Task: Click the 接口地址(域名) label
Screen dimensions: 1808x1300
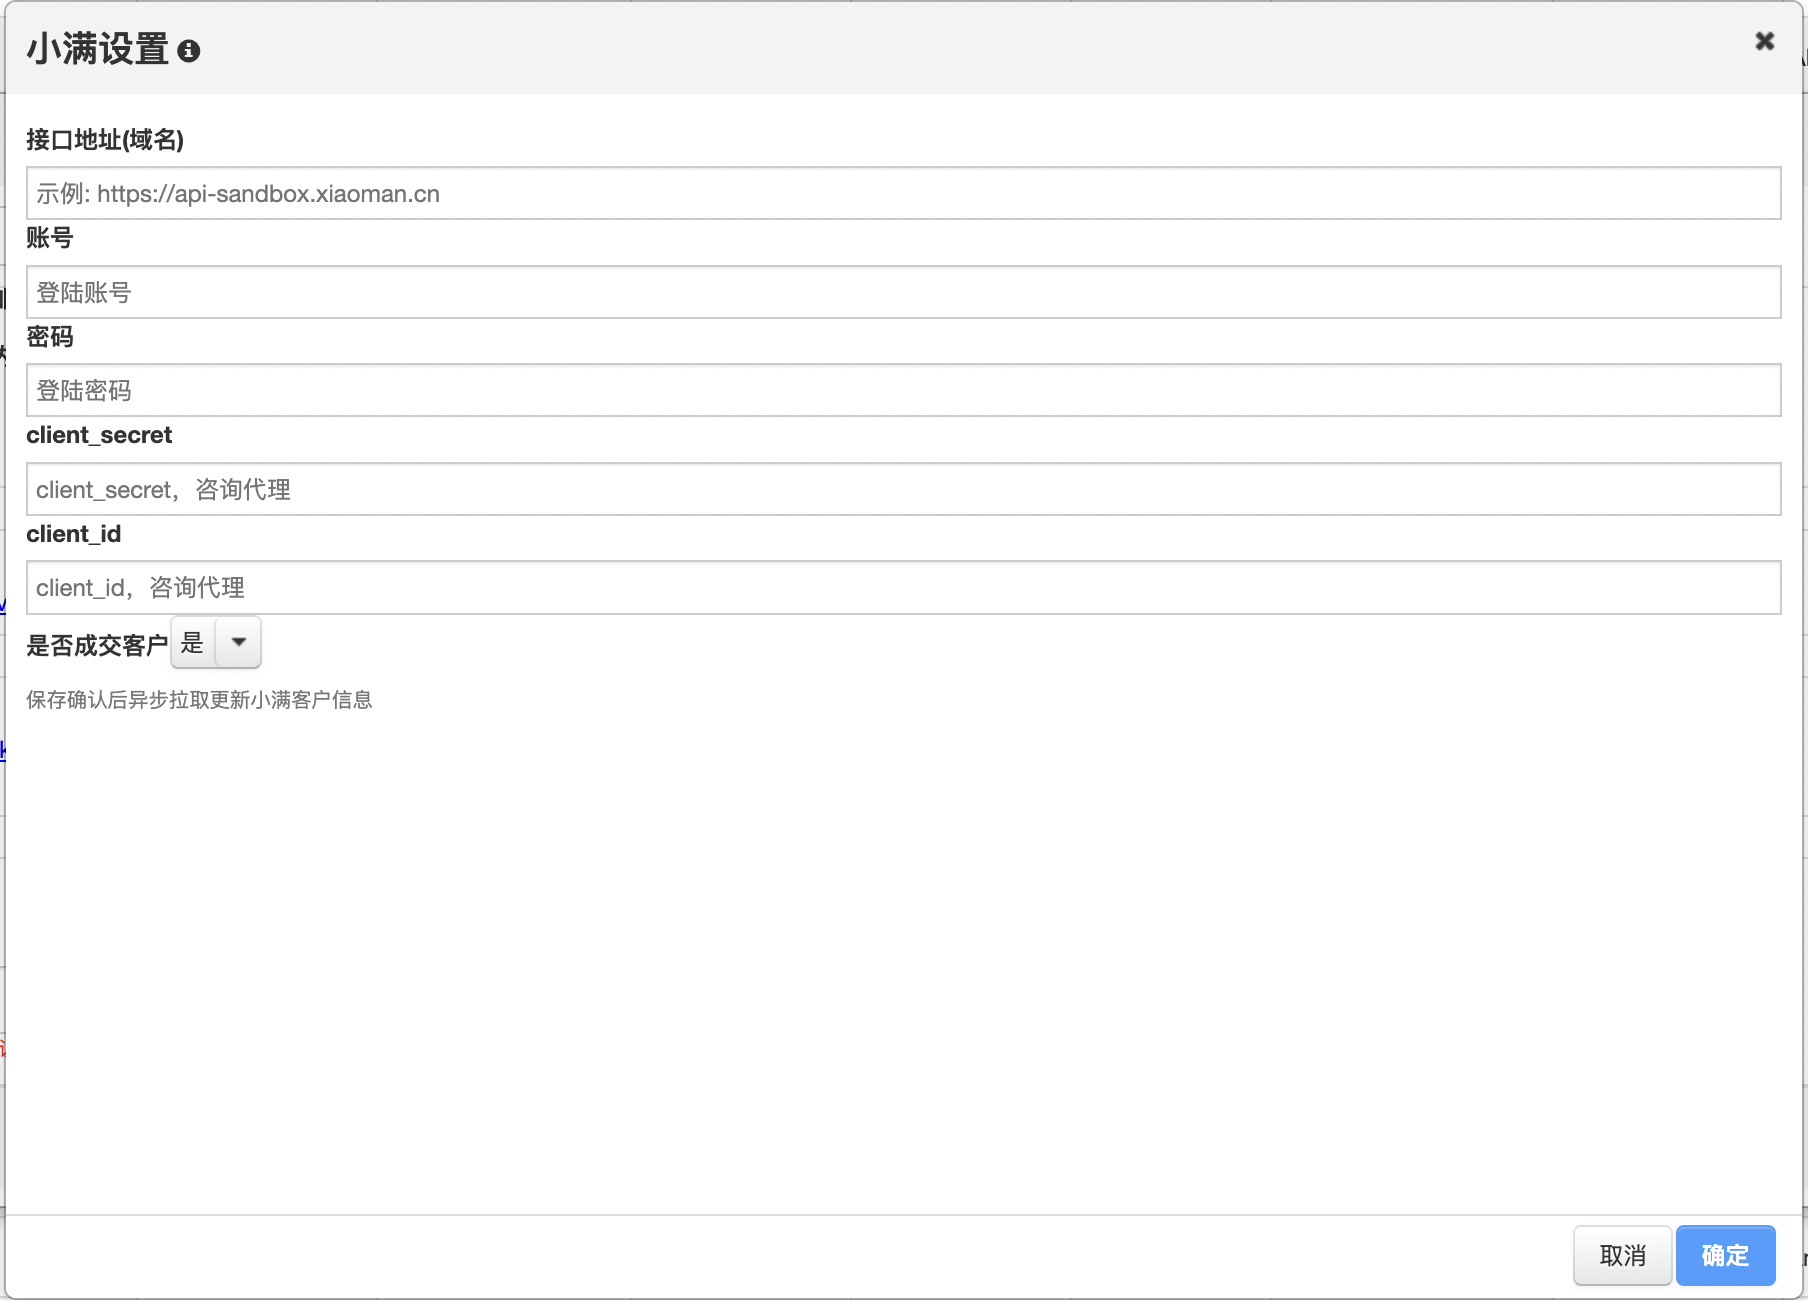Action: (105, 140)
